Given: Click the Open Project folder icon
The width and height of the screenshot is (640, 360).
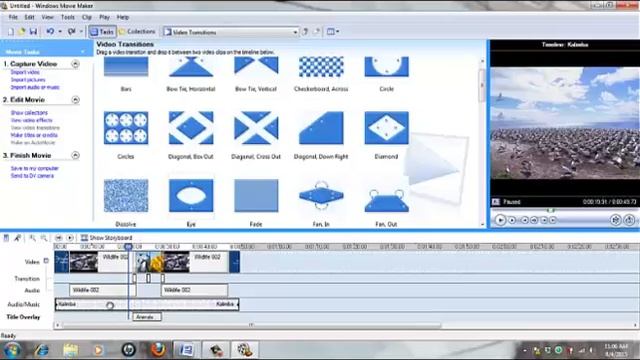Looking at the screenshot, I should coord(22,31).
